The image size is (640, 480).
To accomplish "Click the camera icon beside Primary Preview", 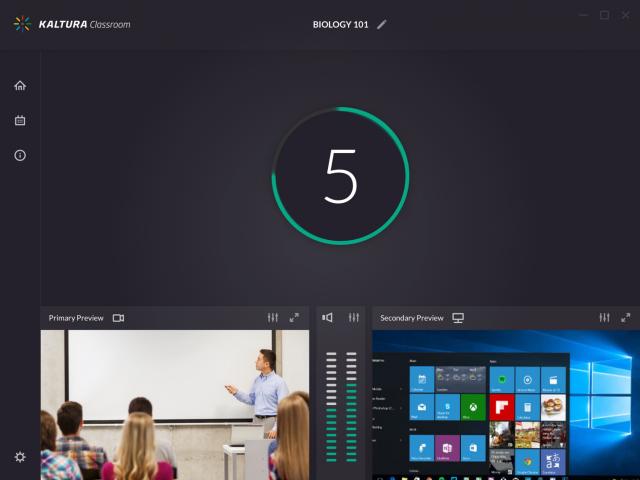I will (118, 318).
